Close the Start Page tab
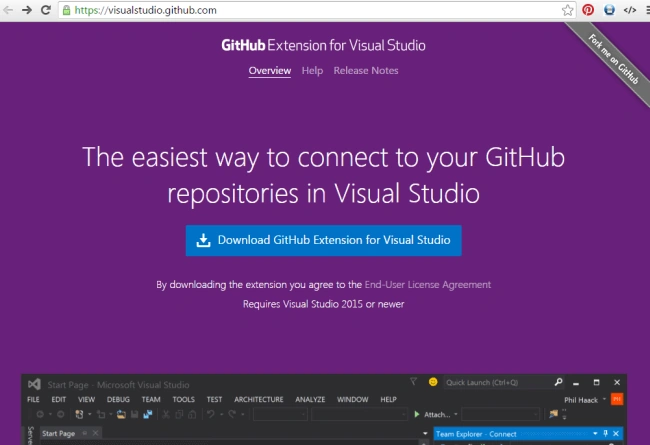The width and height of the screenshot is (650, 445). pyautogui.click(x=95, y=433)
